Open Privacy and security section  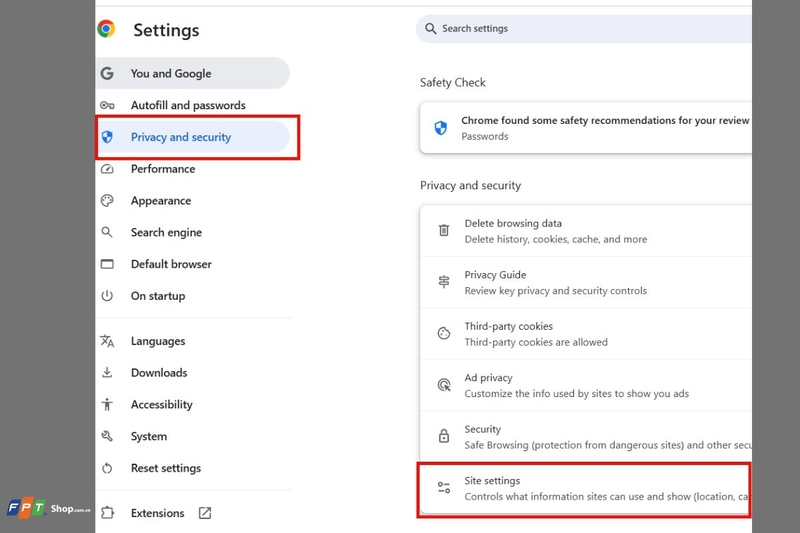point(193,137)
